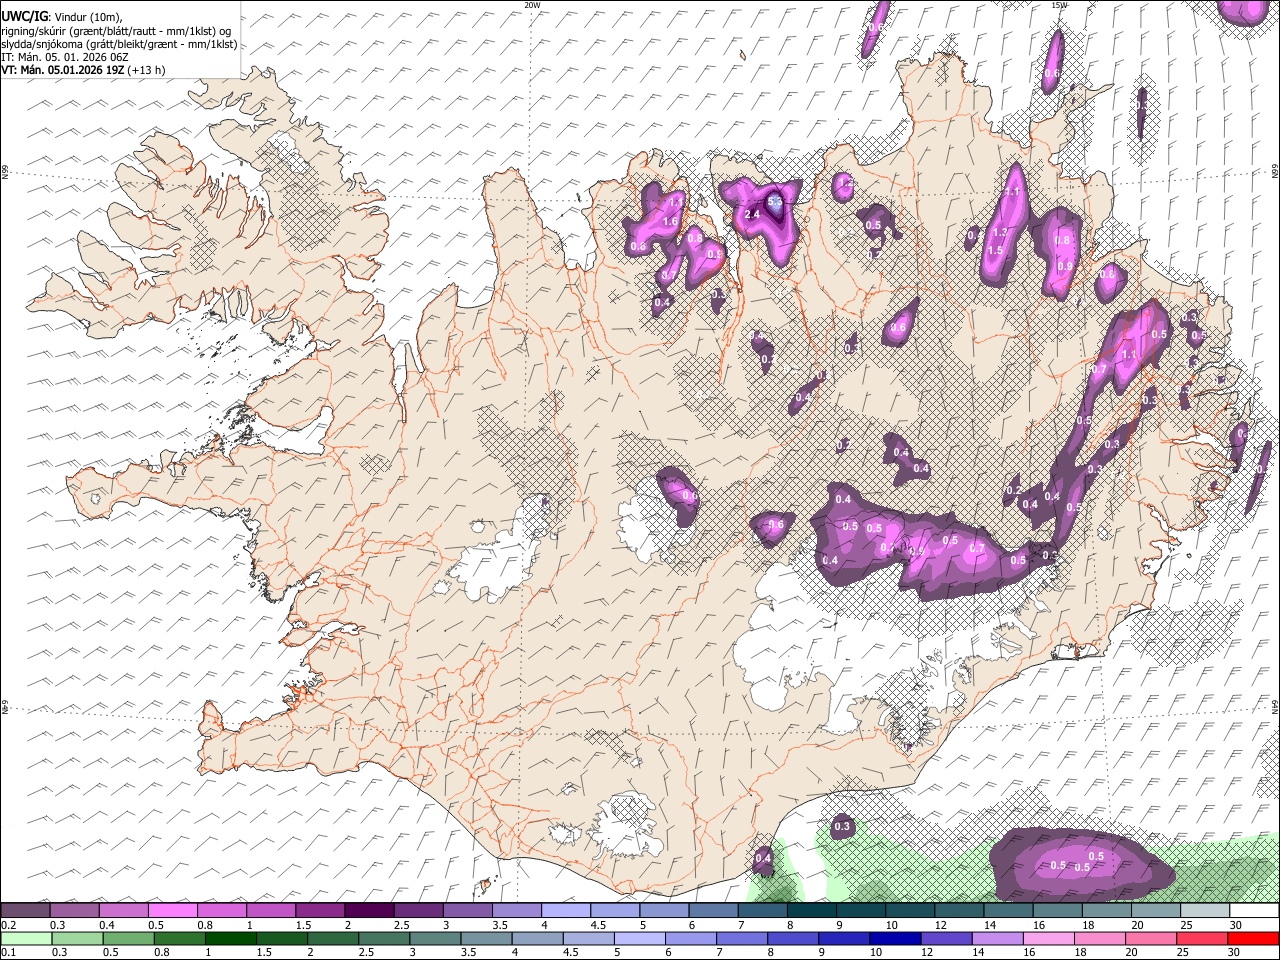The width and height of the screenshot is (1280, 960).
Task: Click the 20W longitude label
Action: (x=532, y=5)
